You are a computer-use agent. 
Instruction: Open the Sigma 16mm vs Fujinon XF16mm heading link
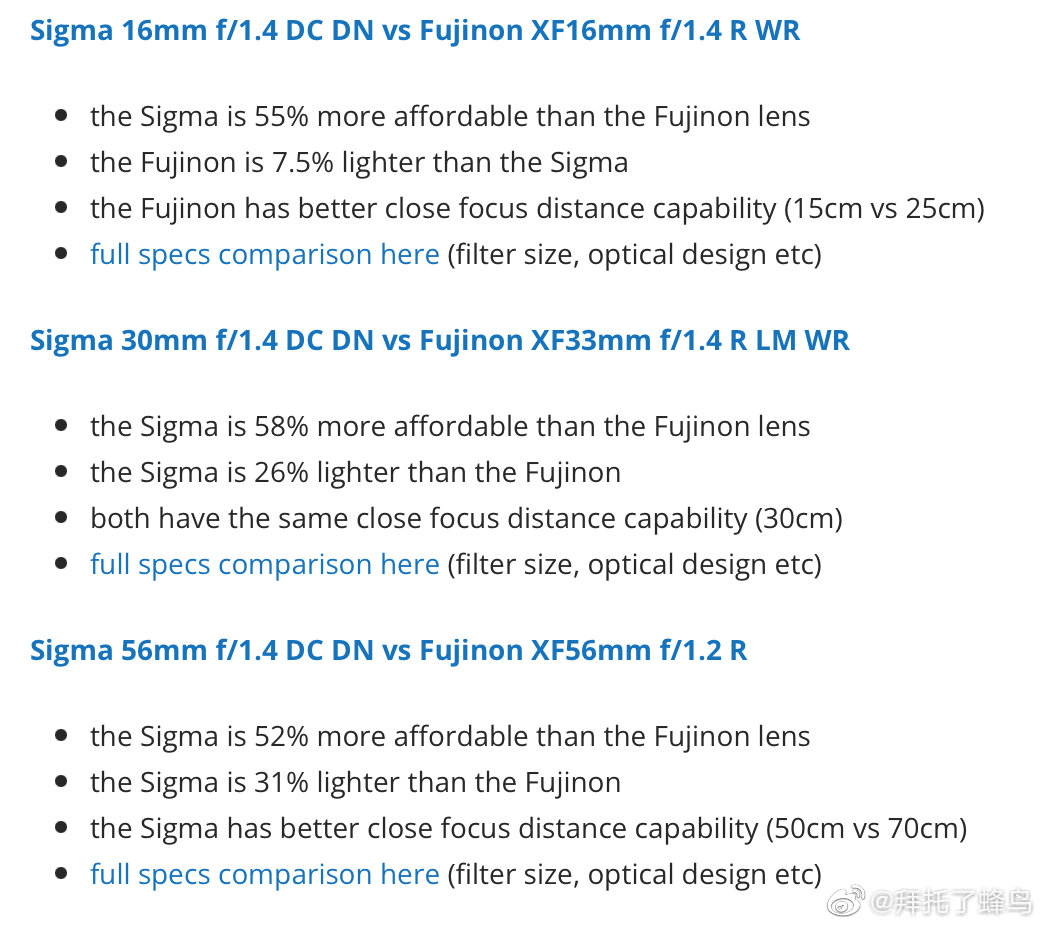click(415, 31)
